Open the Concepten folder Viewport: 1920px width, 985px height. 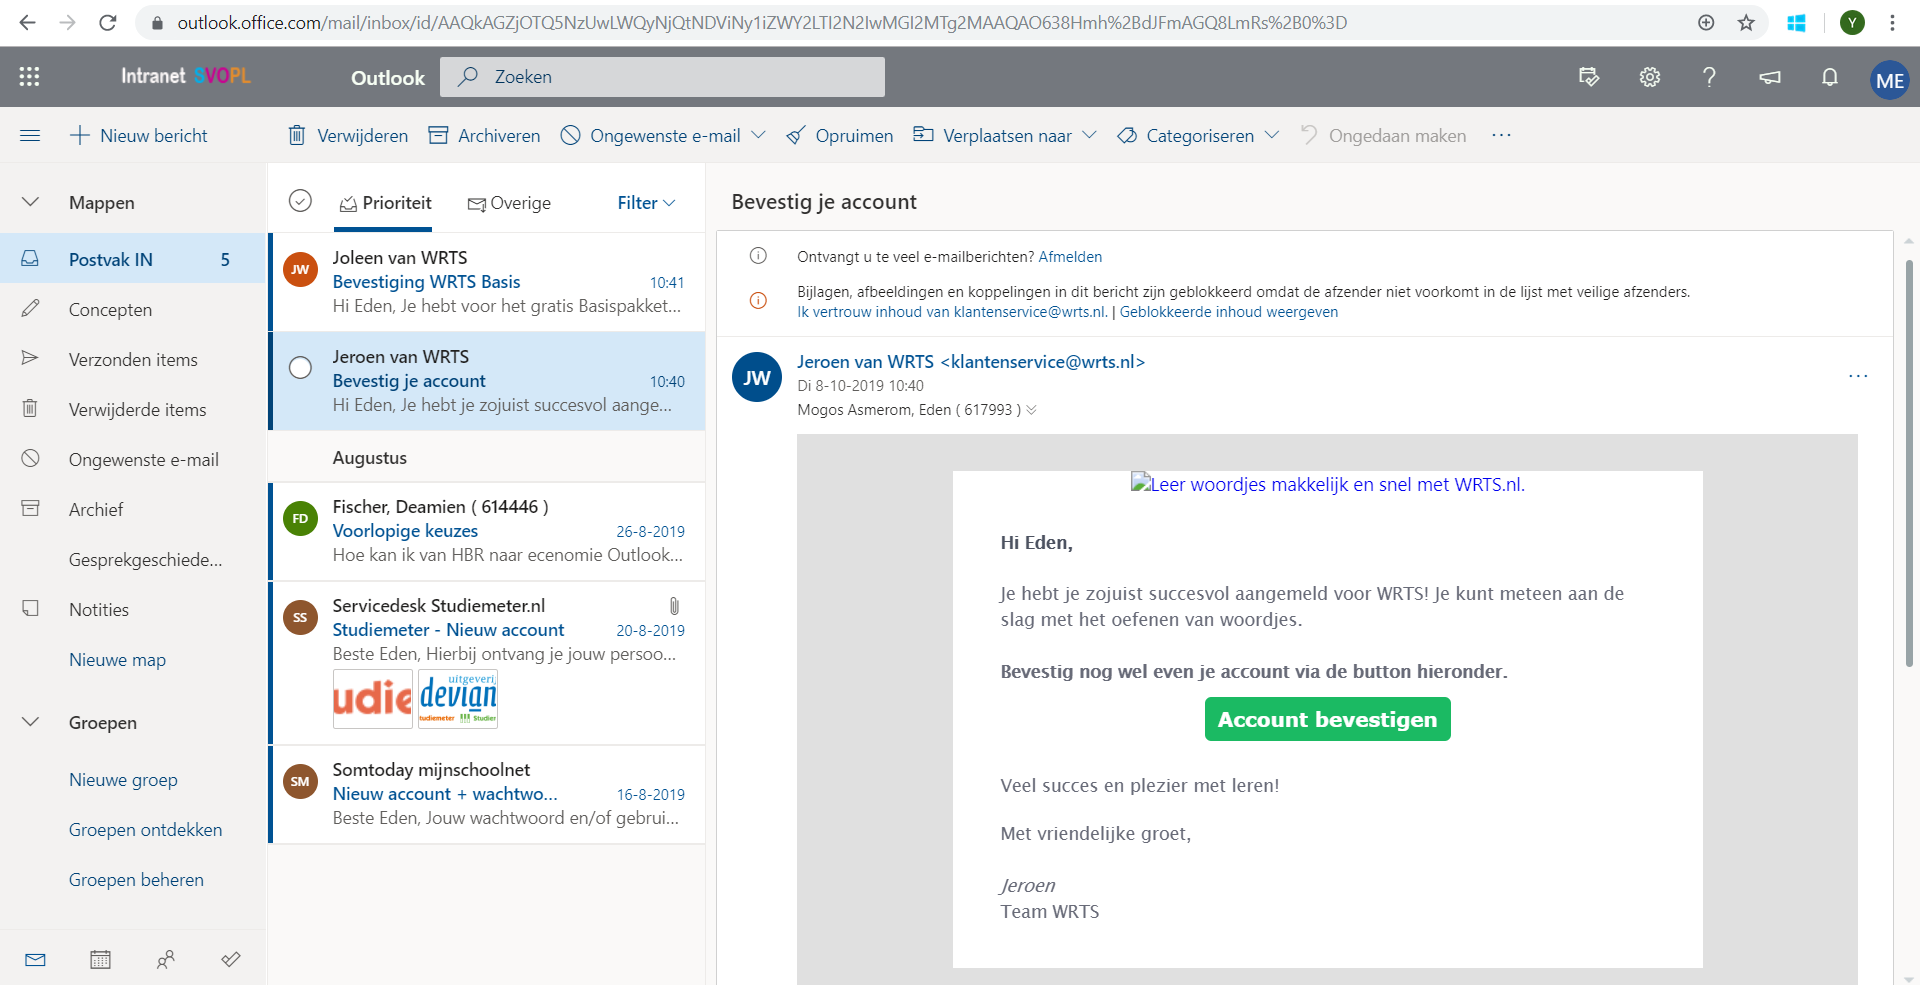(x=133, y=309)
